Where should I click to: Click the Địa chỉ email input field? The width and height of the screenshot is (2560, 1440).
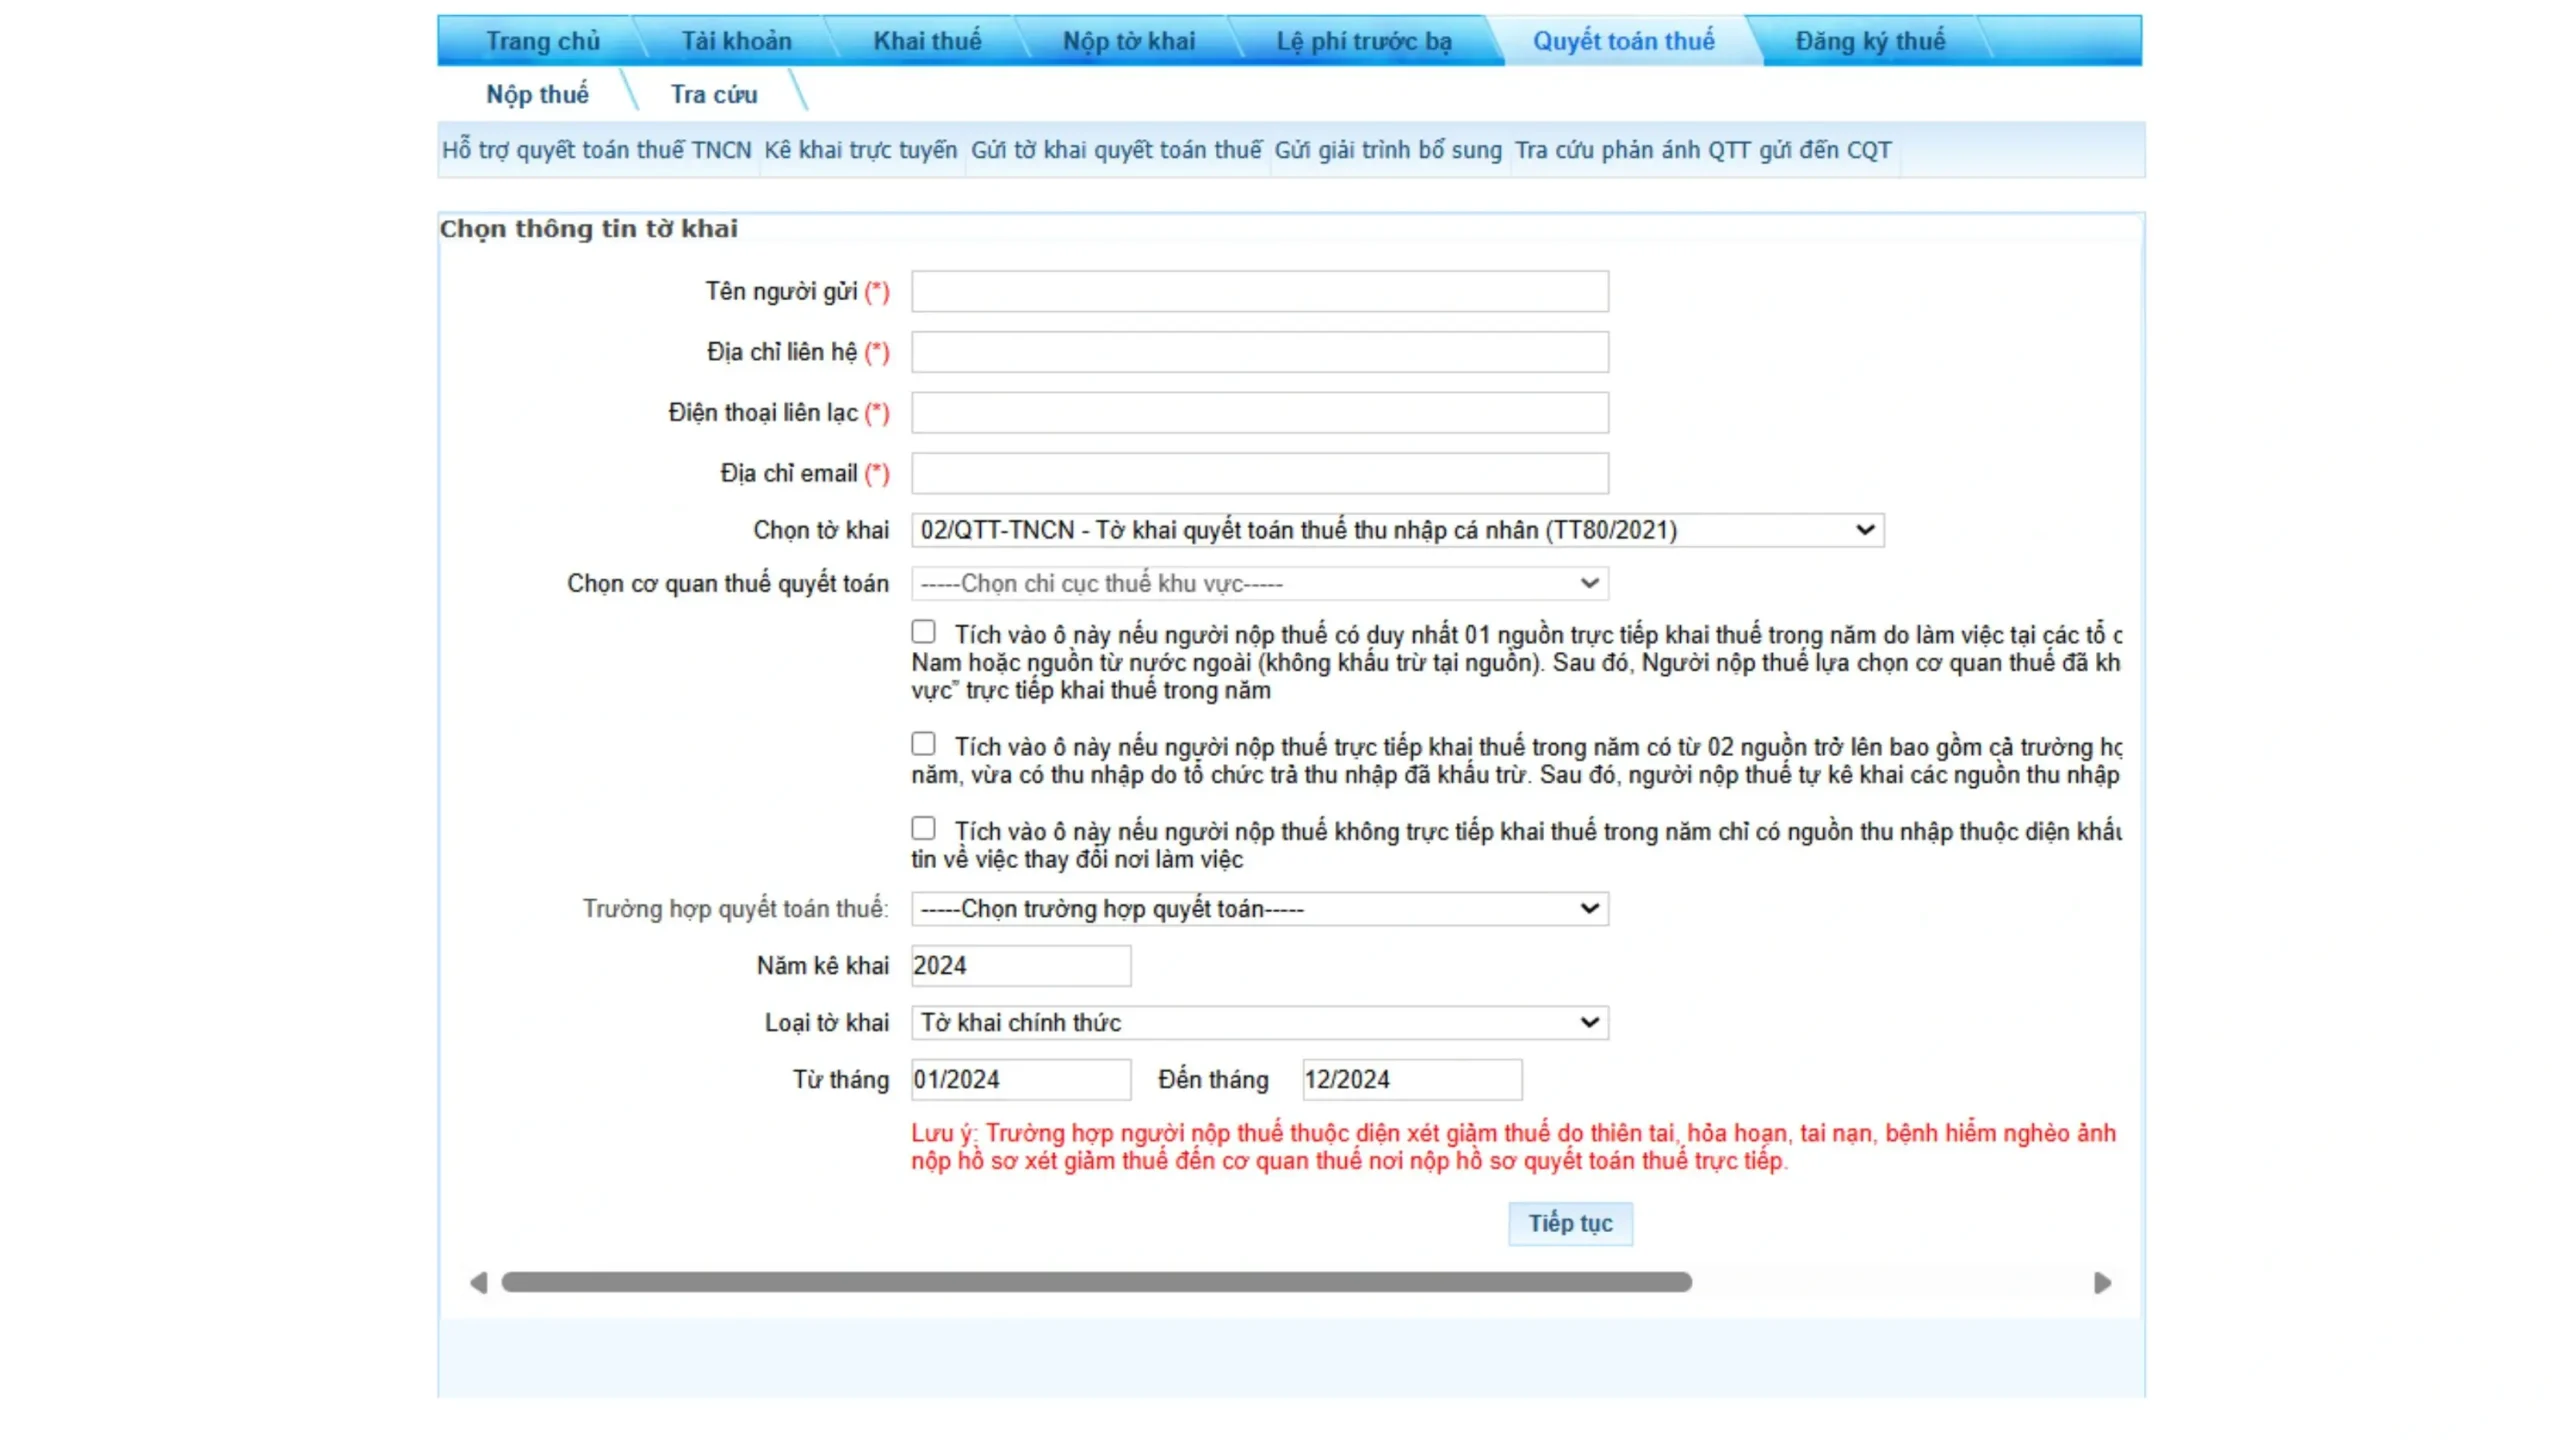pos(1259,473)
